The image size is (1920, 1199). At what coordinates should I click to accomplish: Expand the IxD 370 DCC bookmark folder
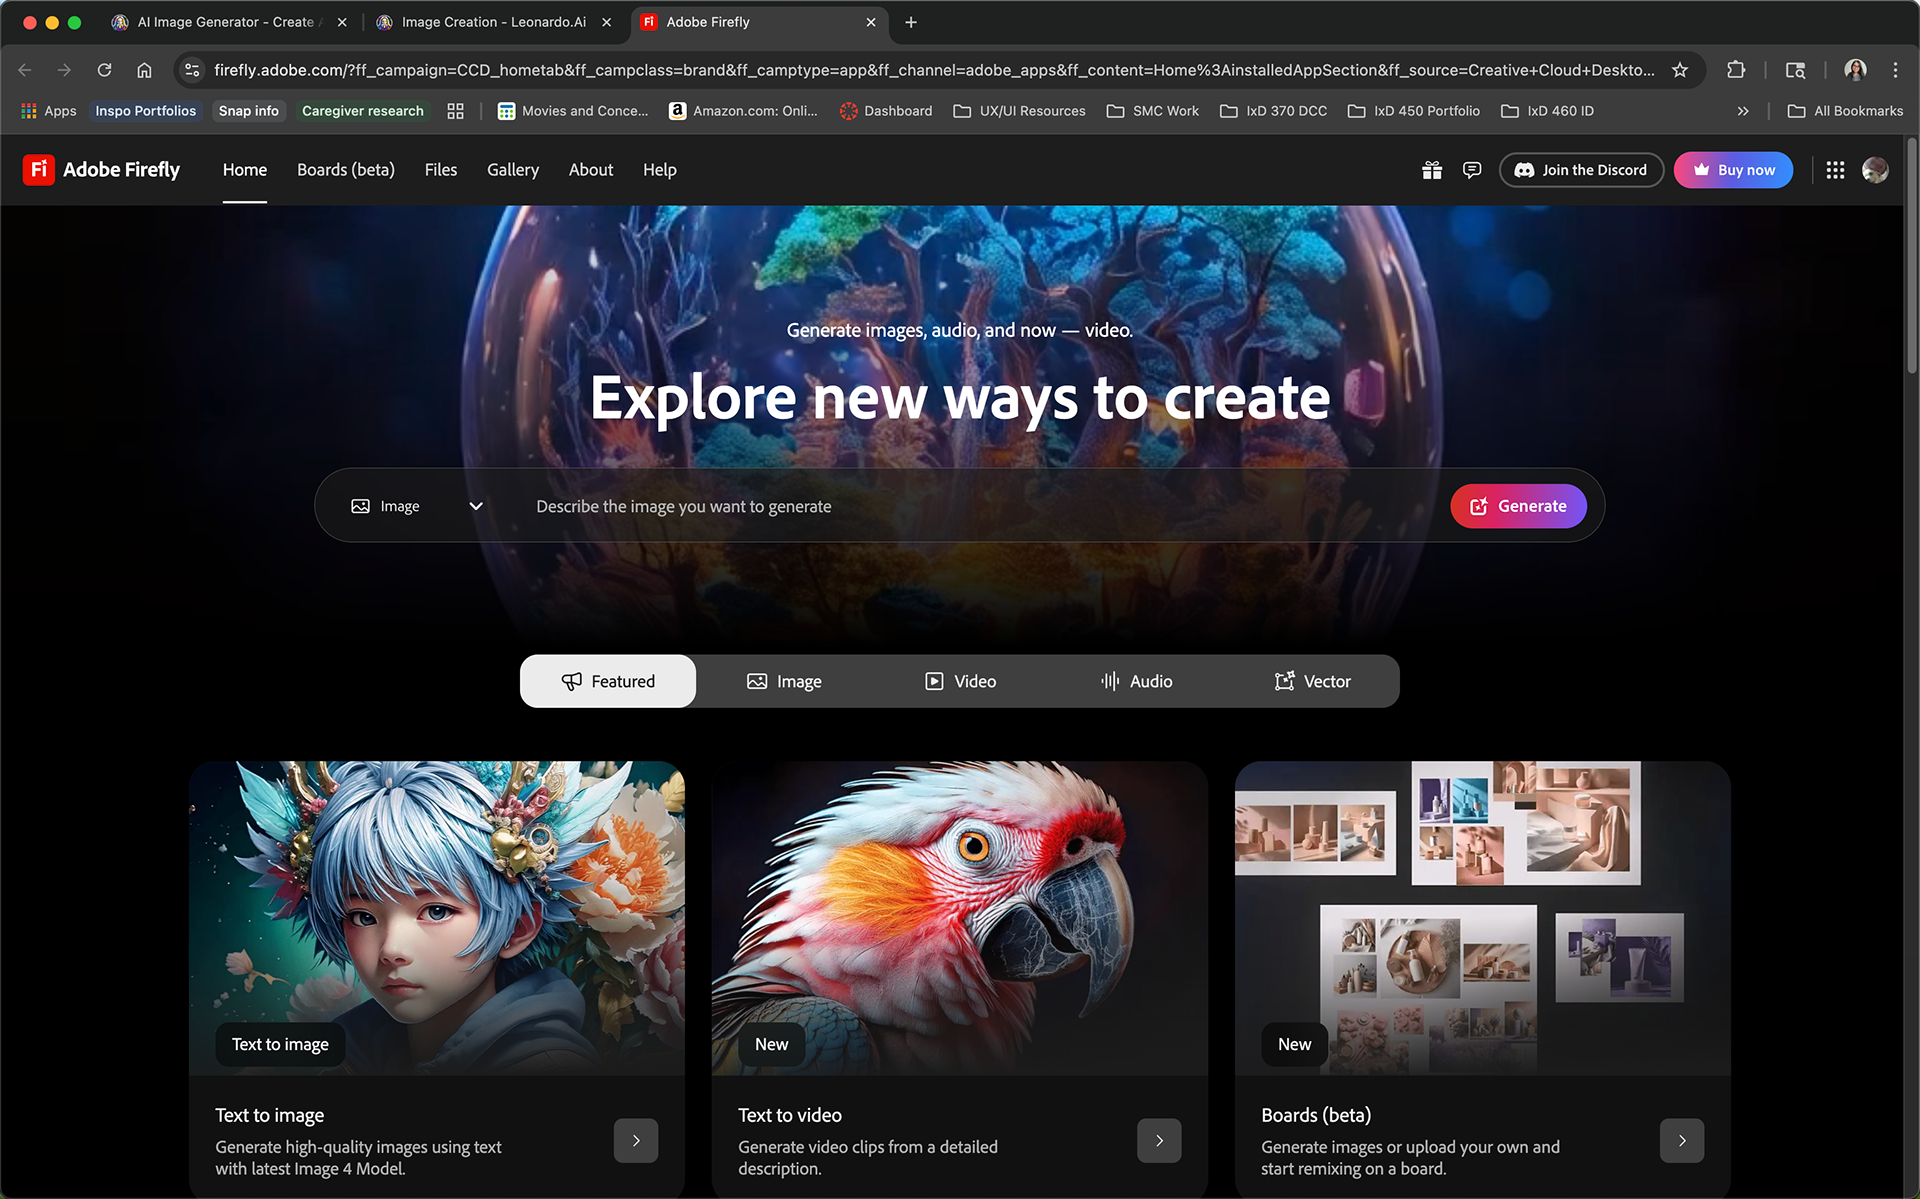click(x=1273, y=111)
